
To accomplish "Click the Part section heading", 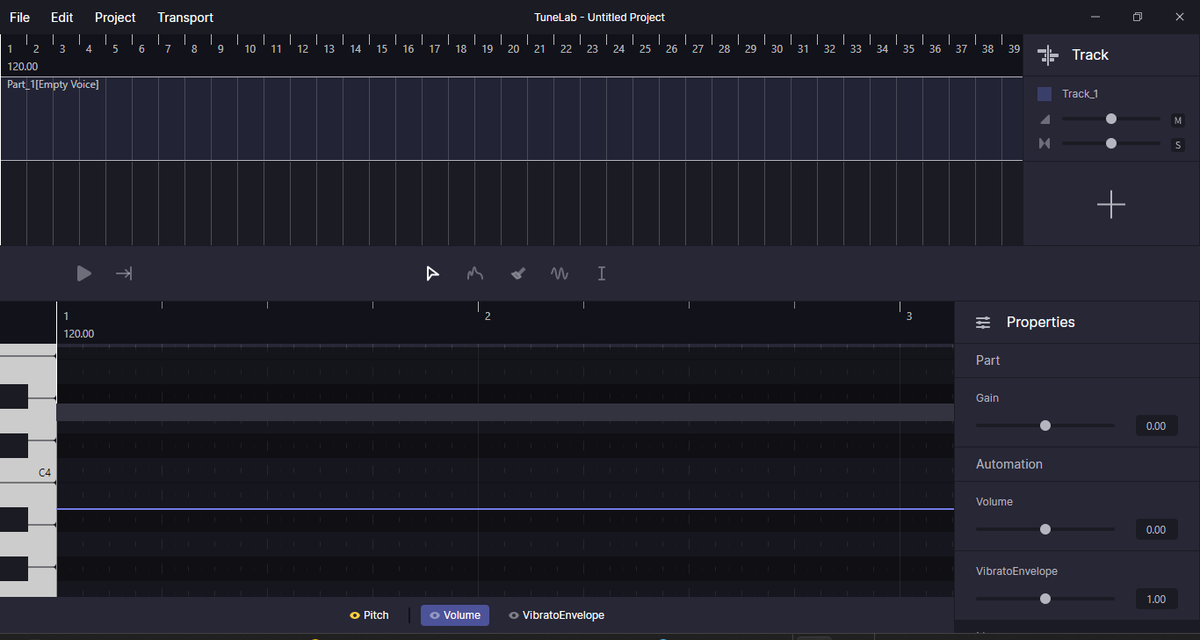I will pos(988,360).
